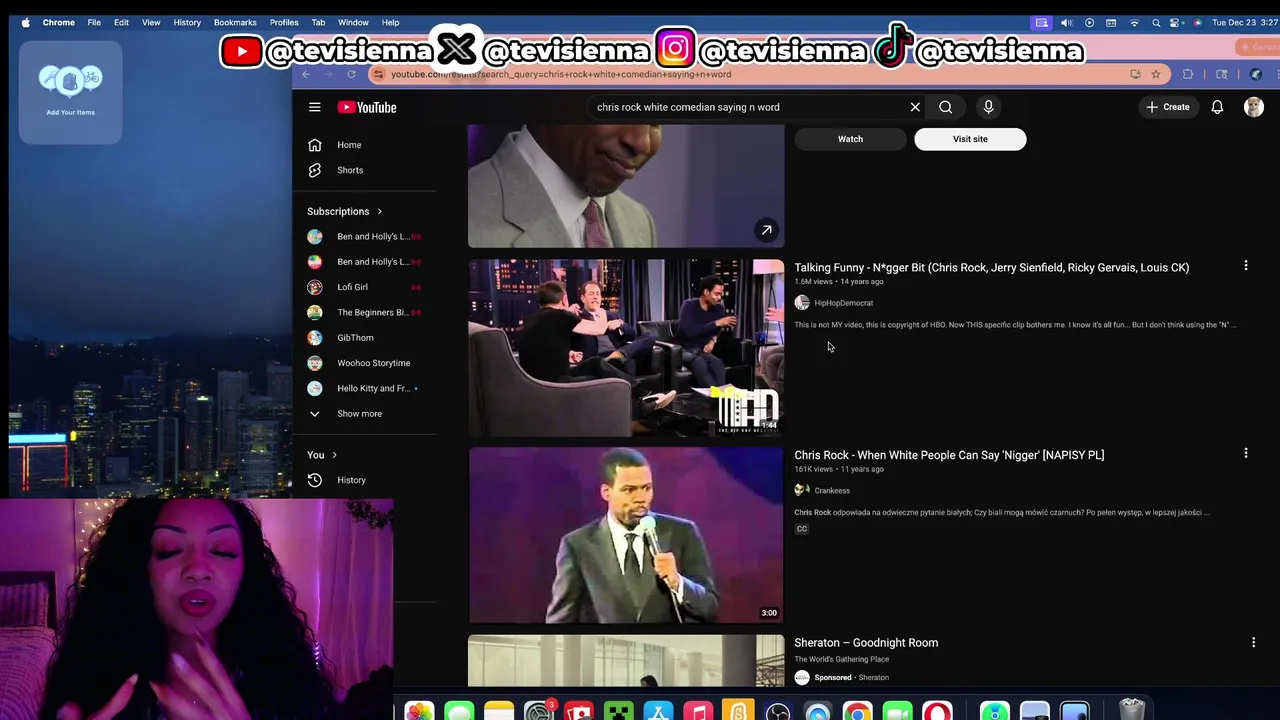
Task: Click the Visit site button
Action: click(970, 139)
